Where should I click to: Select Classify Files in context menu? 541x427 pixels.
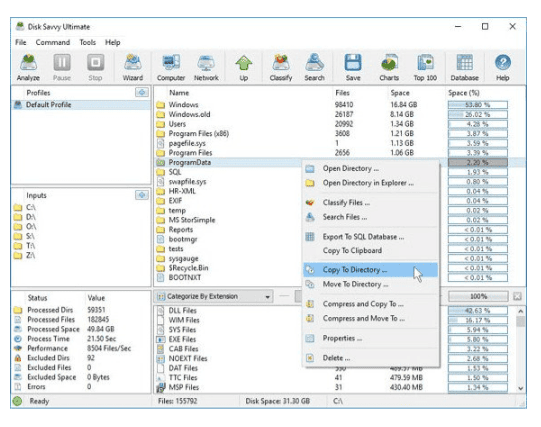(371, 202)
